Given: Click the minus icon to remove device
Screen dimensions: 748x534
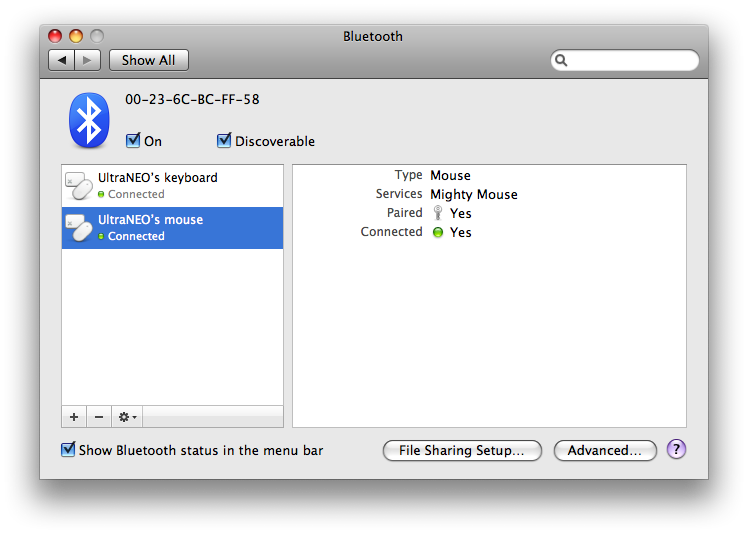Looking at the screenshot, I should [99, 417].
